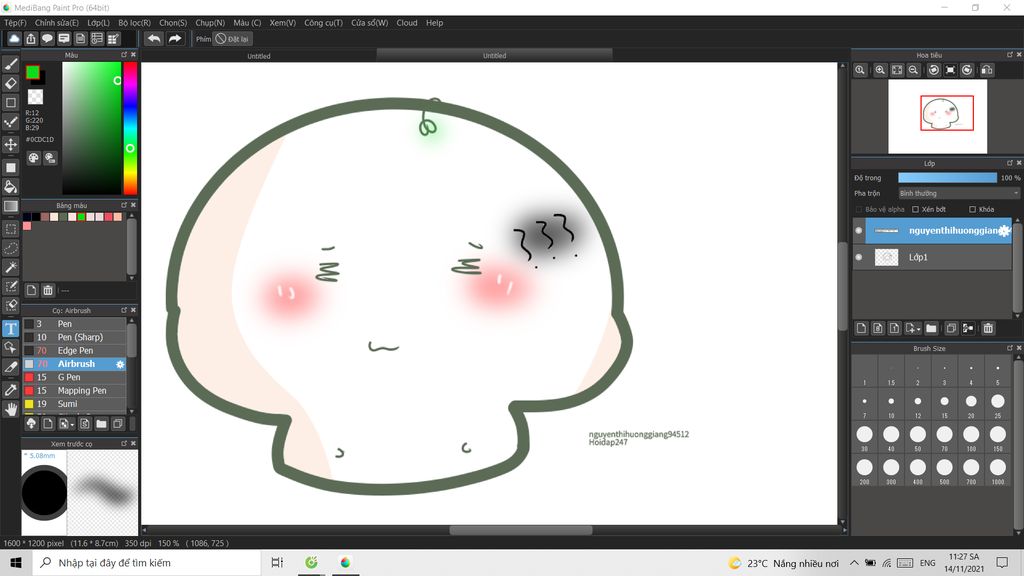Select the Text tool
The image size is (1024, 576).
coord(10,328)
